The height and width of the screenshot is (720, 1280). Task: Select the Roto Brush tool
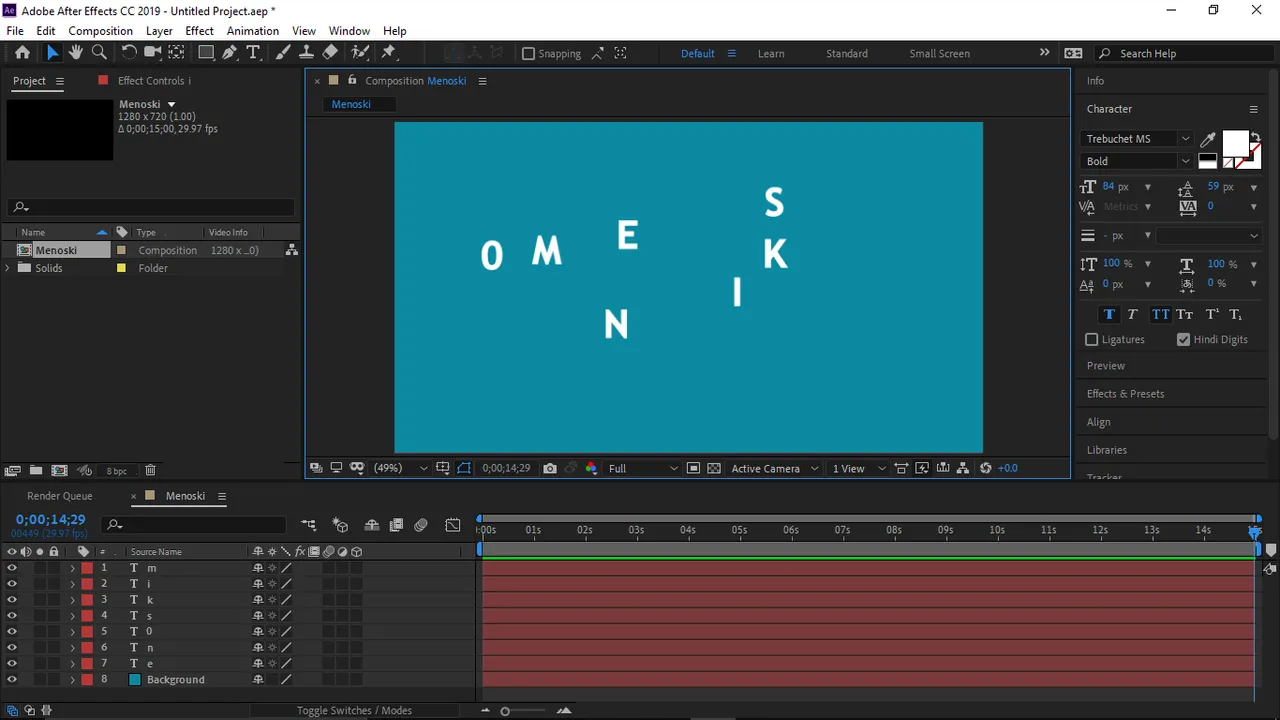coord(360,53)
